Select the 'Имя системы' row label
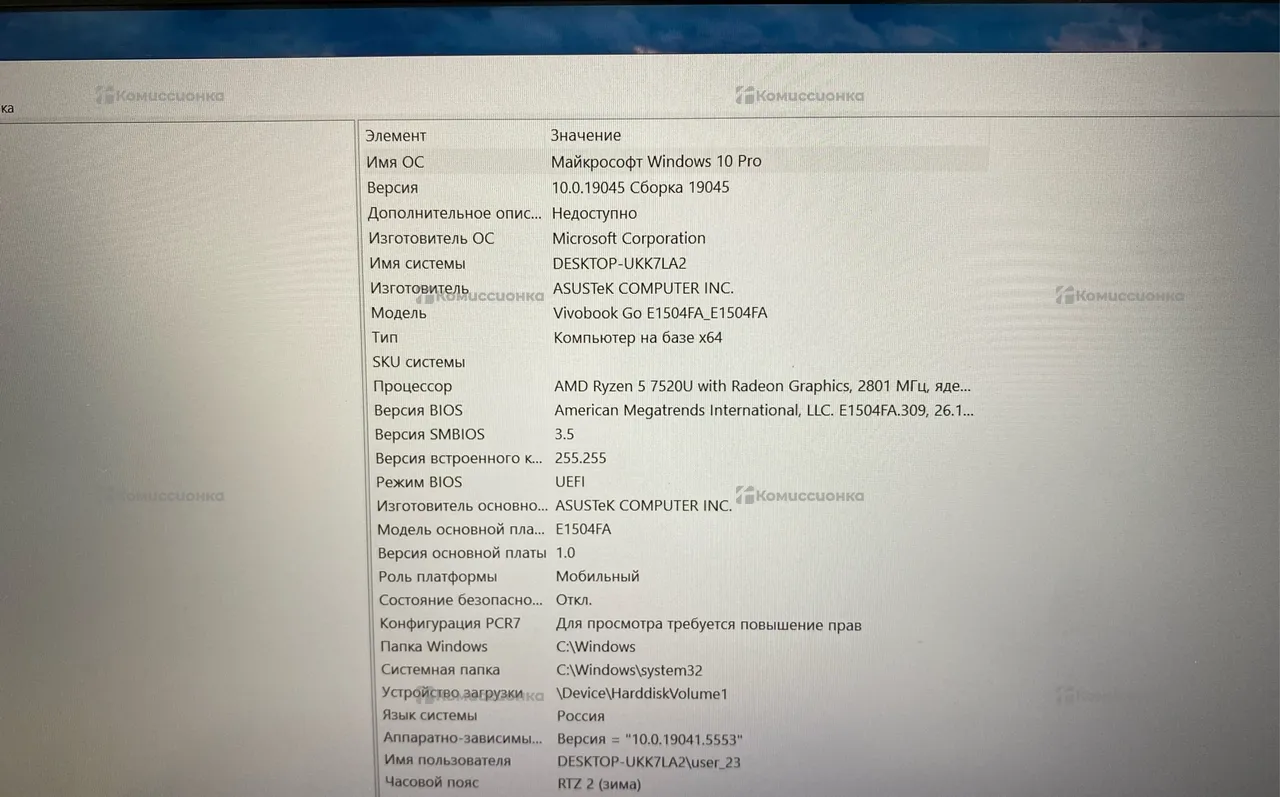 (x=417, y=263)
